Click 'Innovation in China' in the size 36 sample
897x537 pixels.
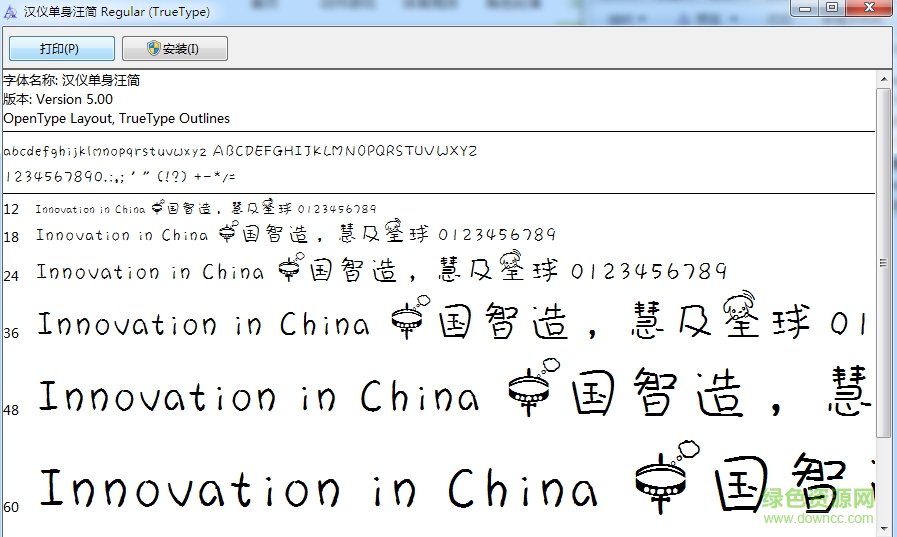(204, 324)
